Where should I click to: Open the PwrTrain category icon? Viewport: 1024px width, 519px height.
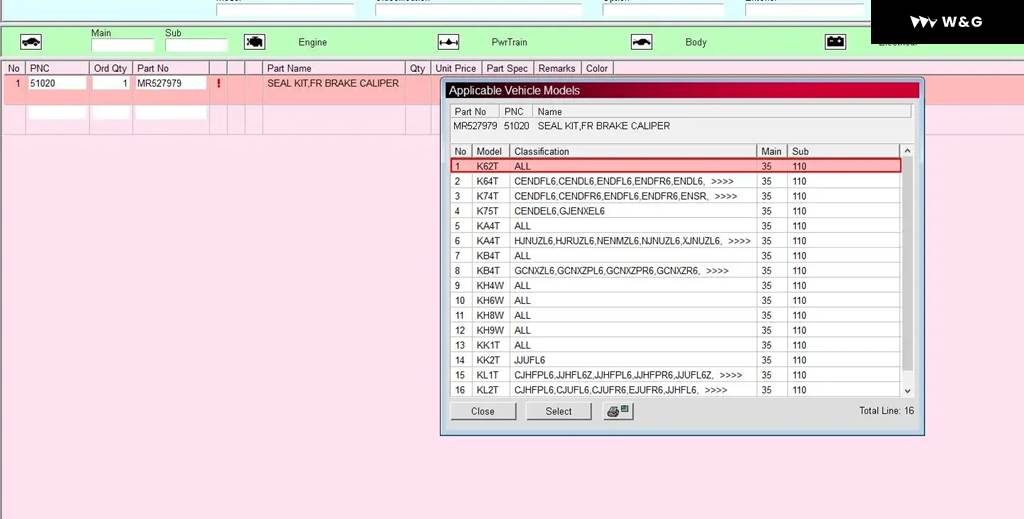click(x=448, y=42)
